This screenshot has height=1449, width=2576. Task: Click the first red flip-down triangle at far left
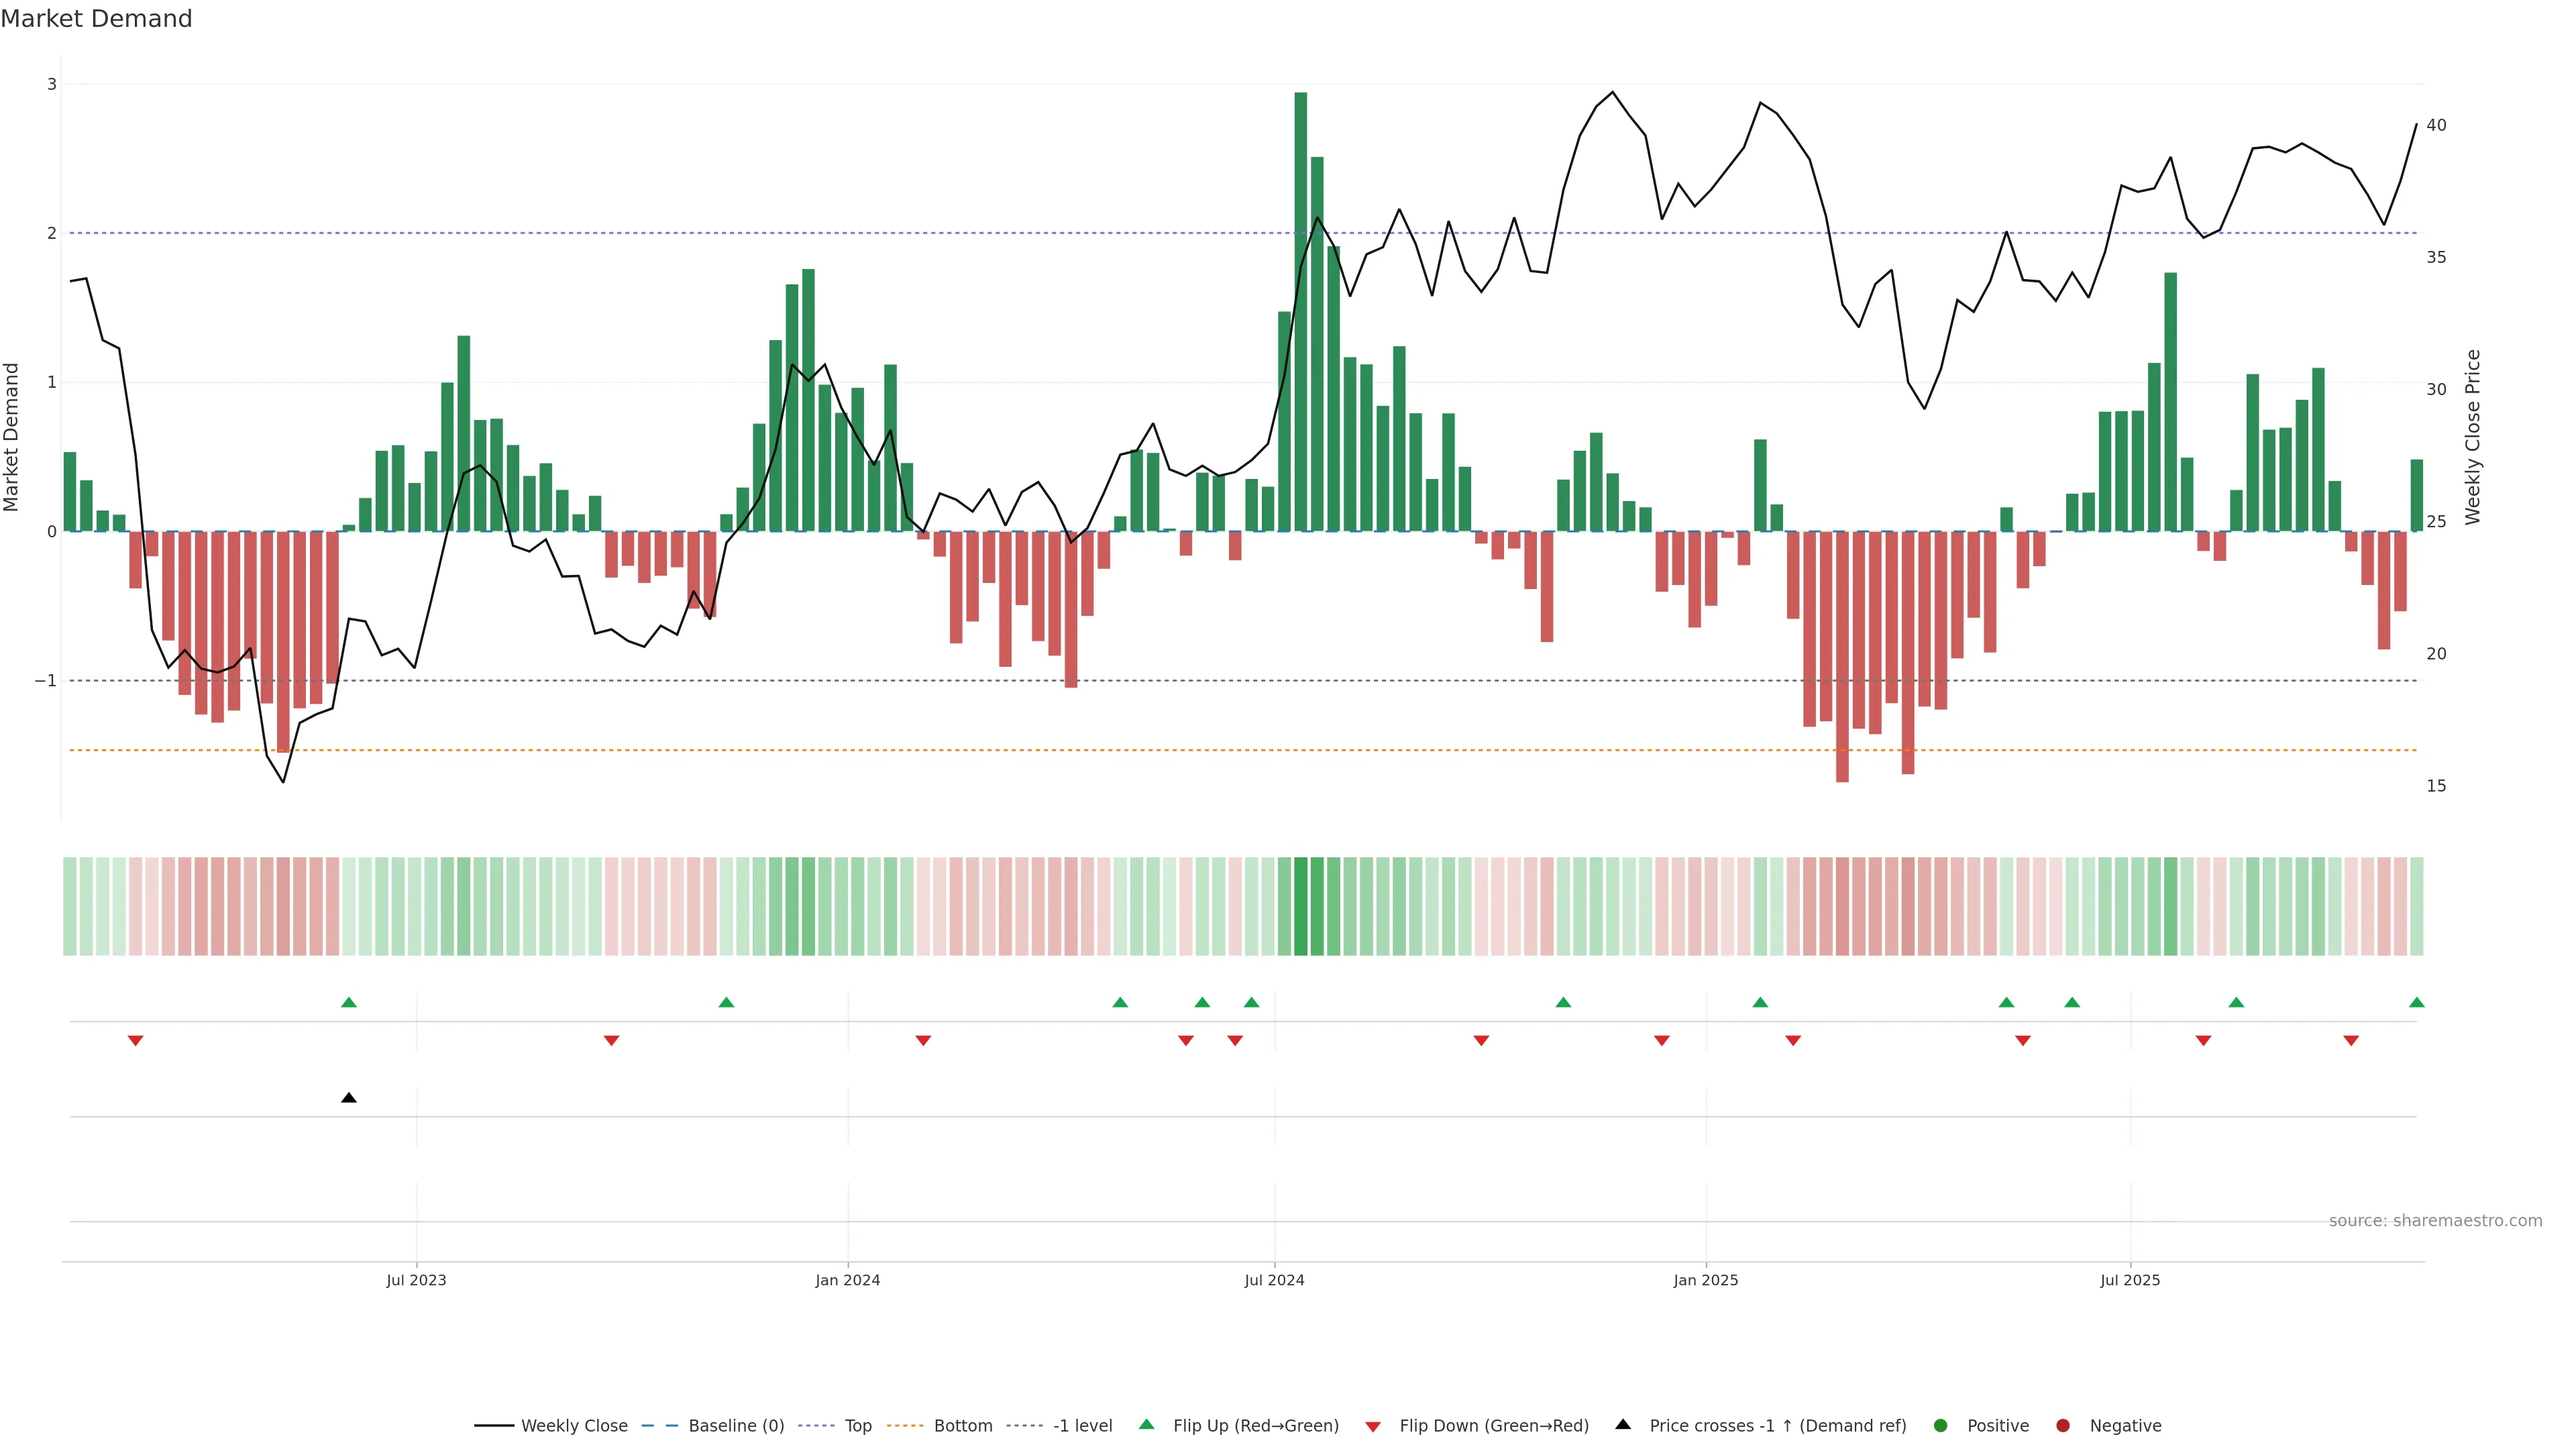[x=135, y=1041]
